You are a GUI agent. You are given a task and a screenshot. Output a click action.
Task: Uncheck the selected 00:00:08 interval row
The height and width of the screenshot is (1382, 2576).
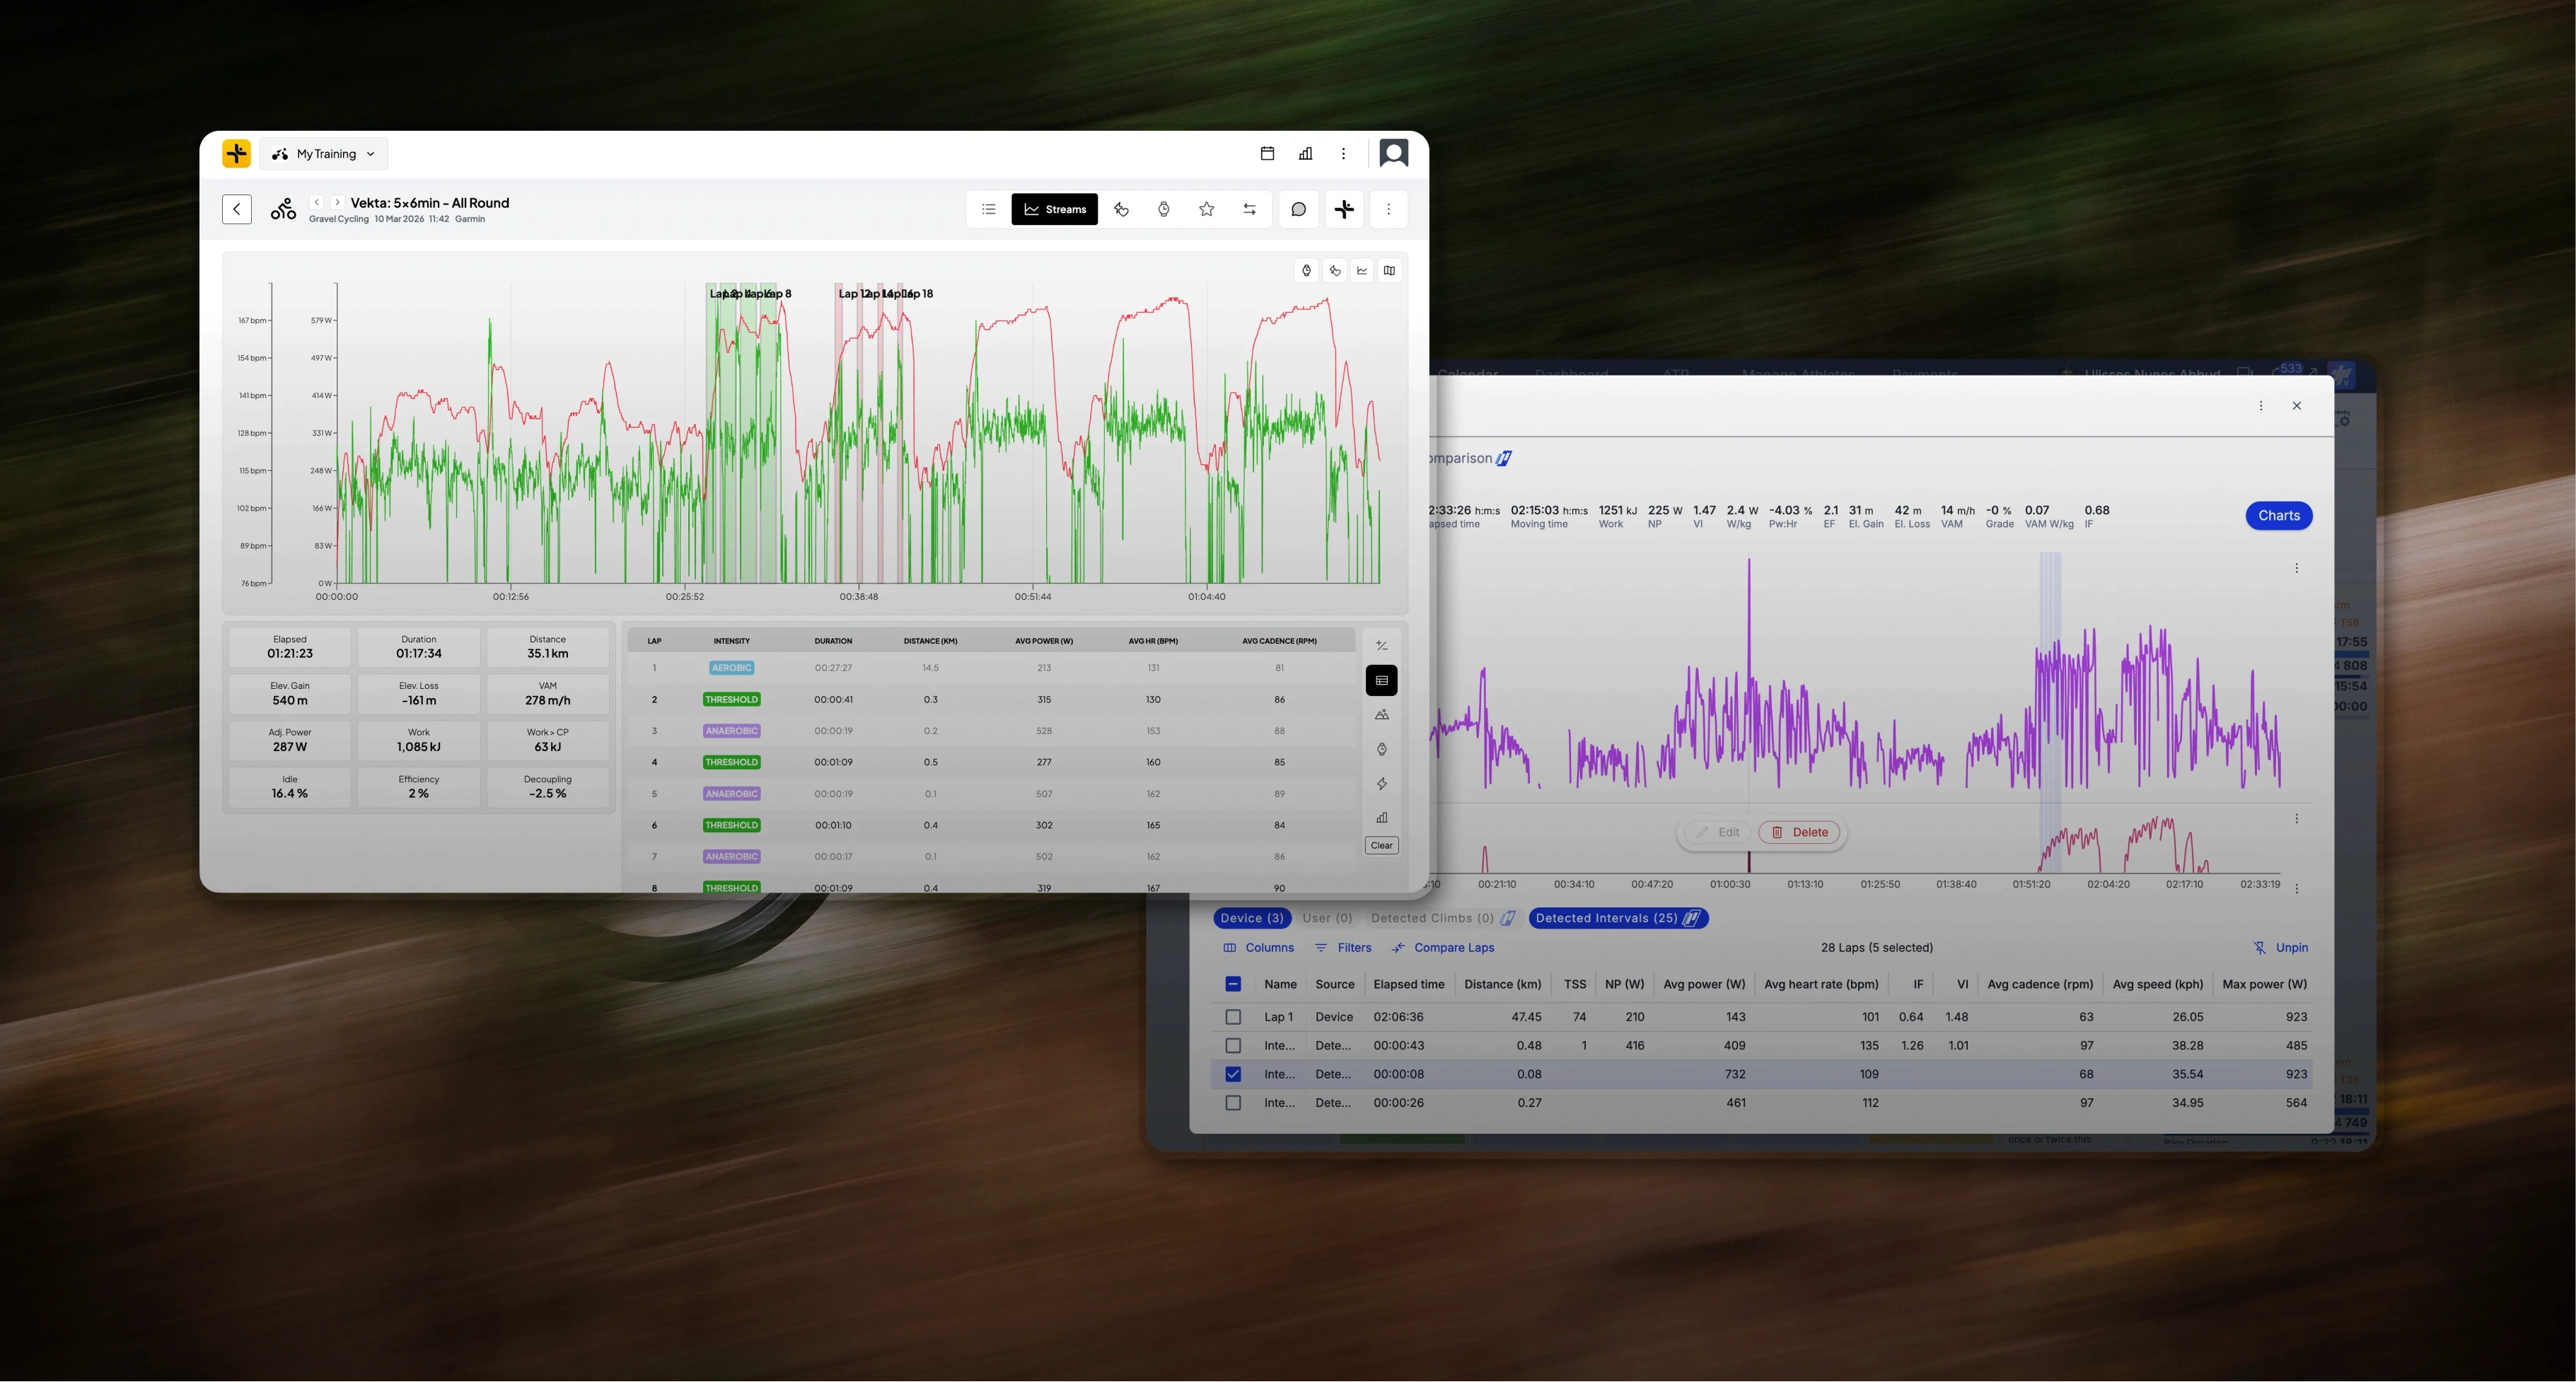pyautogui.click(x=1233, y=1074)
